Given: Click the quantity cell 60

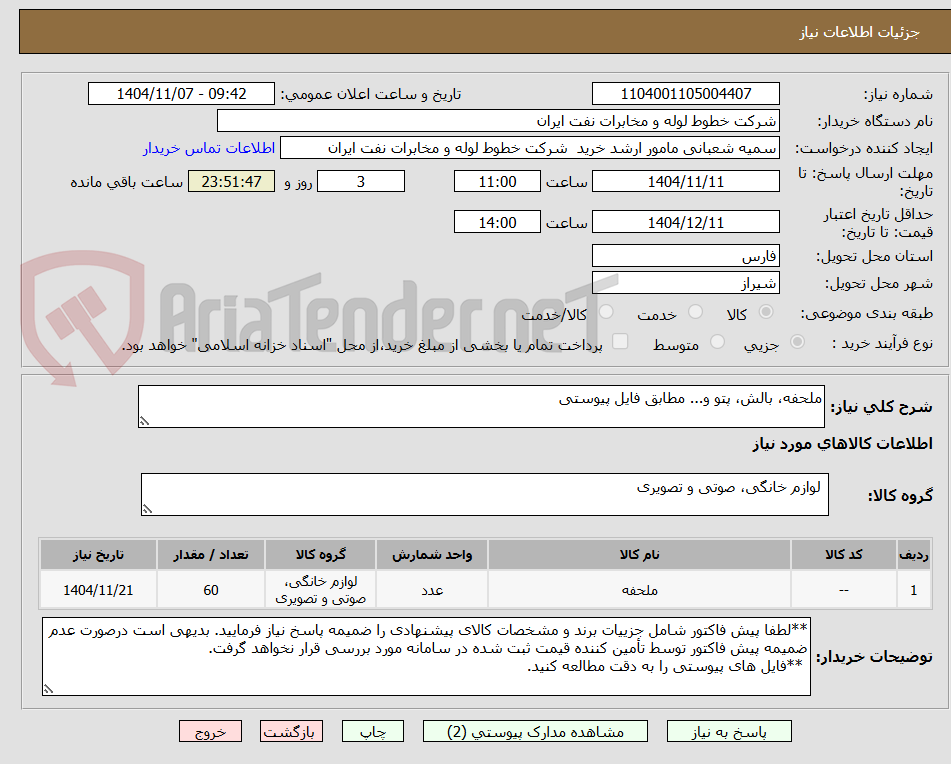Looking at the screenshot, I should [210, 589].
